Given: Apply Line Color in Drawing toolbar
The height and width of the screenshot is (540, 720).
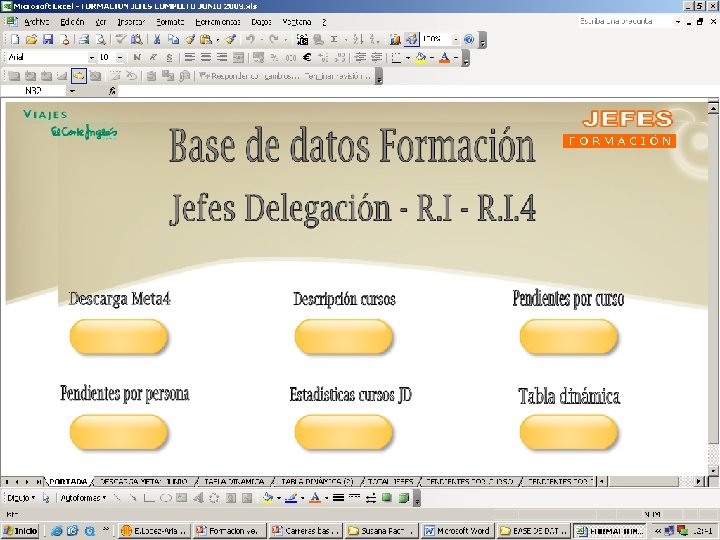Looking at the screenshot, I should point(291,498).
